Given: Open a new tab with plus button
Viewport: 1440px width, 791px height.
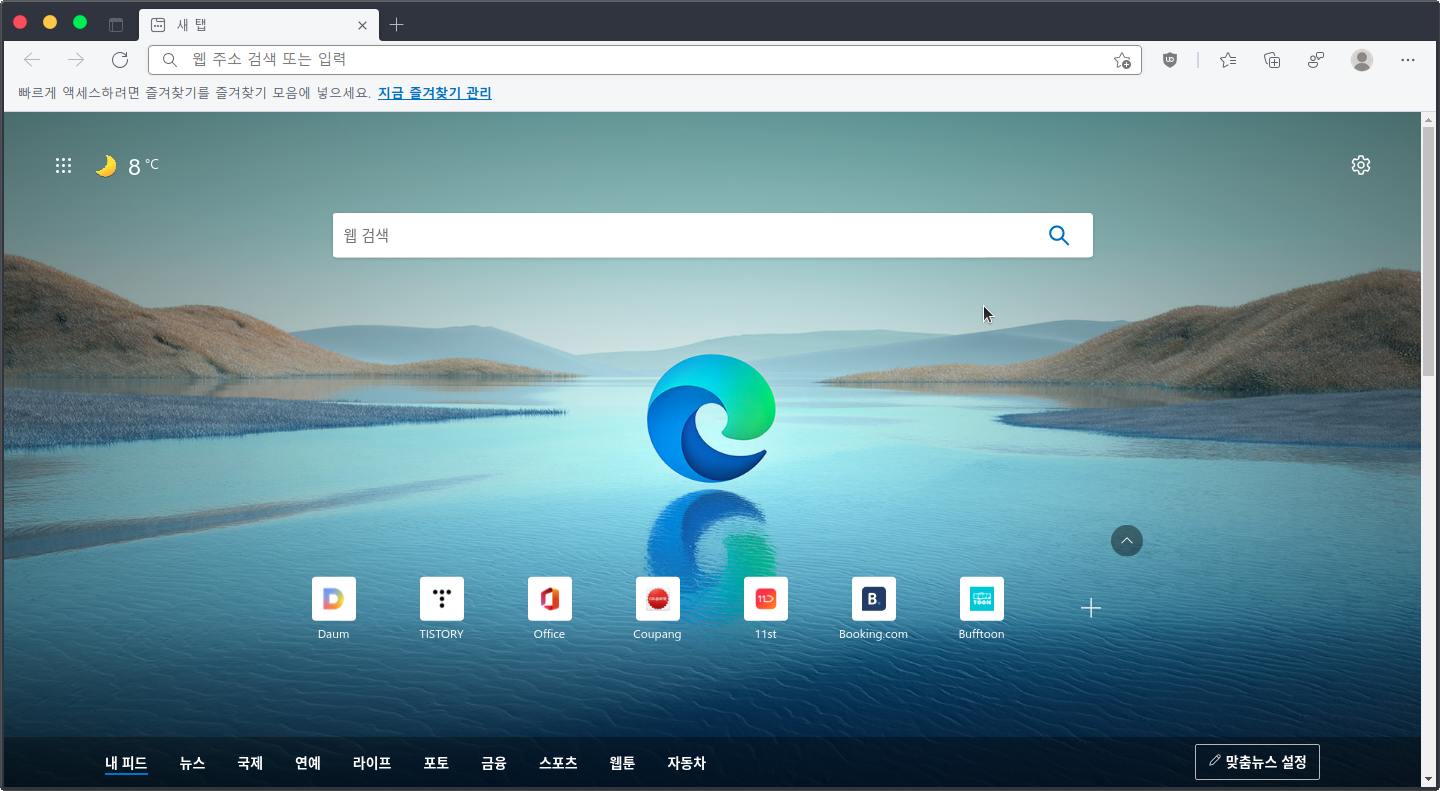Looking at the screenshot, I should coord(396,25).
